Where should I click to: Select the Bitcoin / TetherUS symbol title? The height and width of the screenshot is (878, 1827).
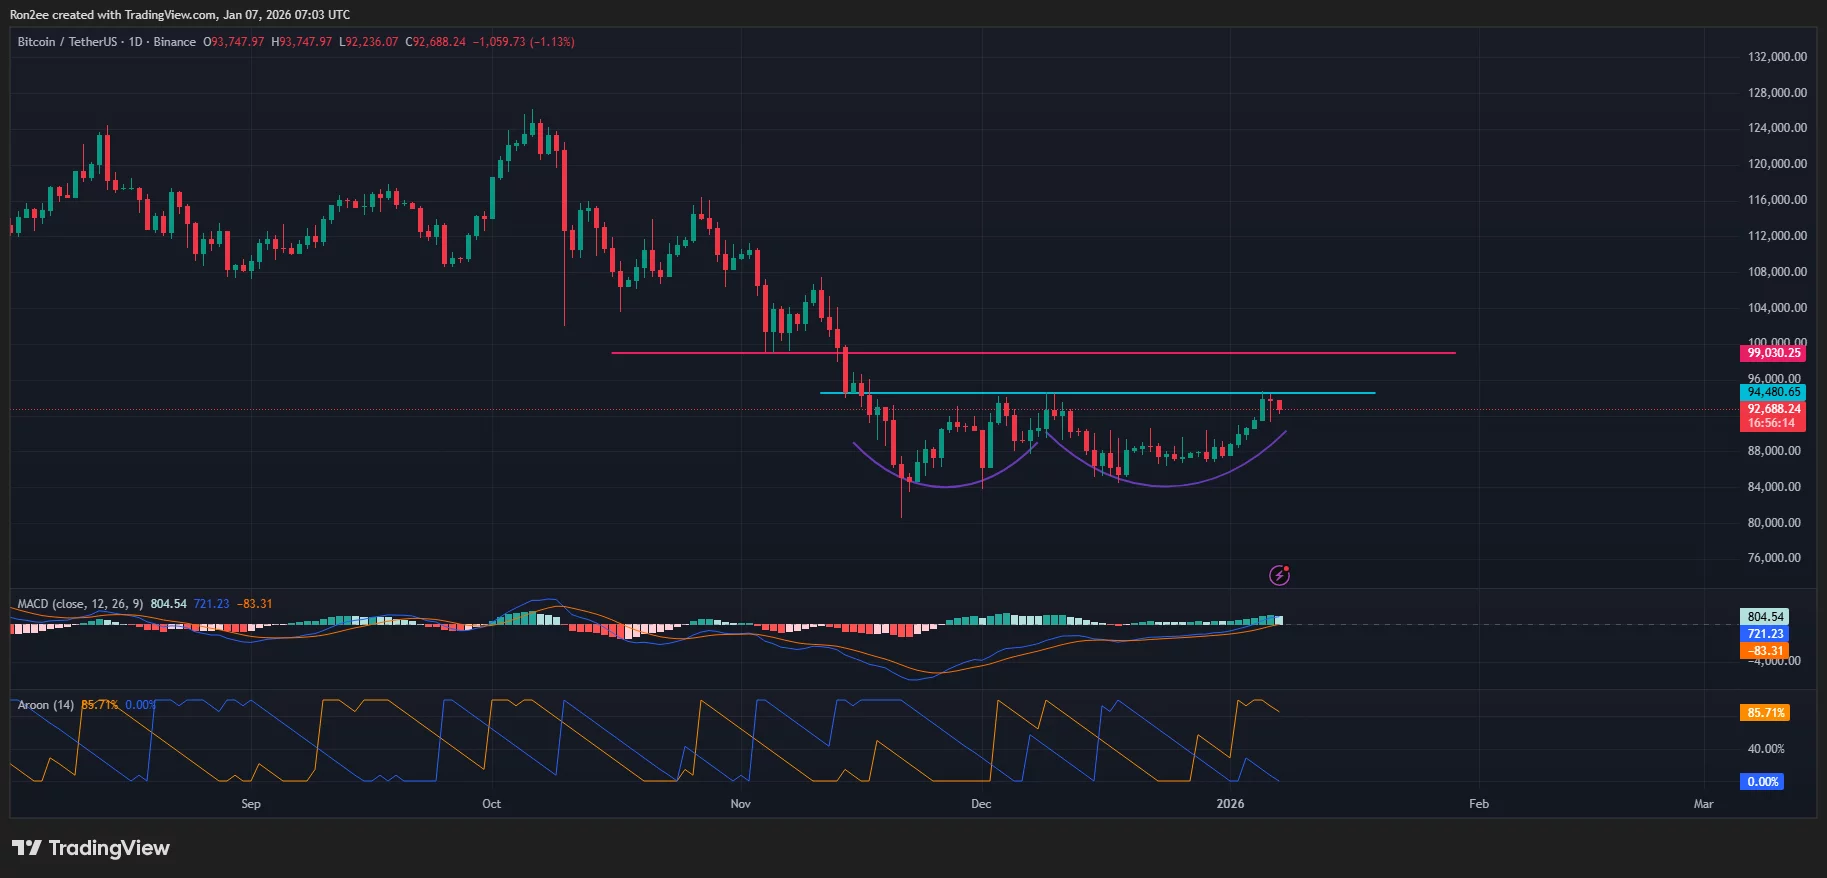[x=67, y=42]
